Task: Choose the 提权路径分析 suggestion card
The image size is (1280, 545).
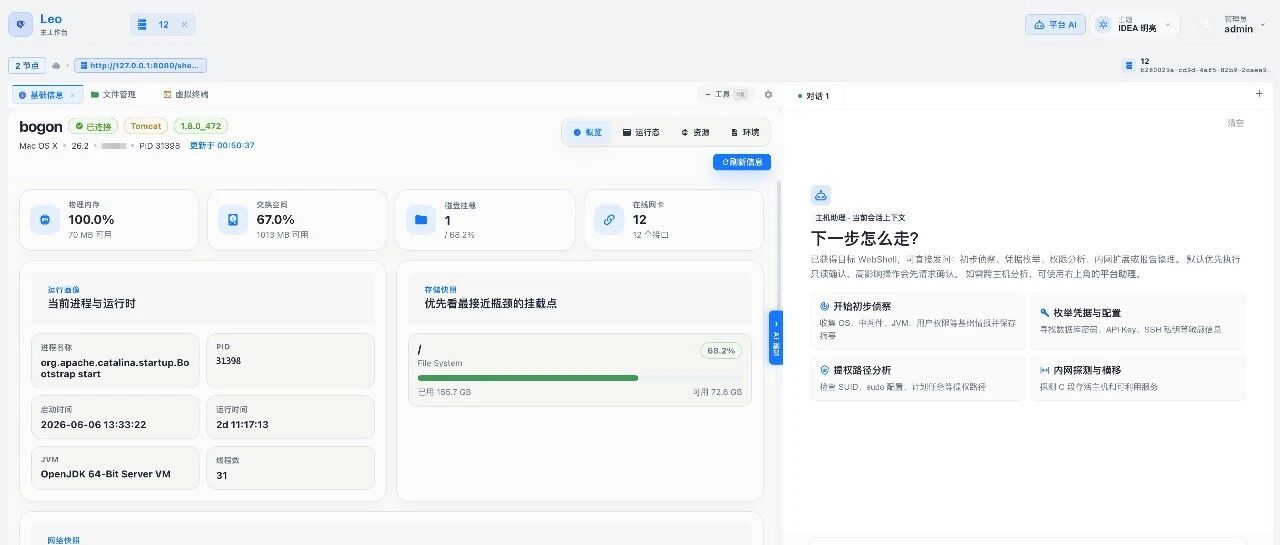Action: 918,379
